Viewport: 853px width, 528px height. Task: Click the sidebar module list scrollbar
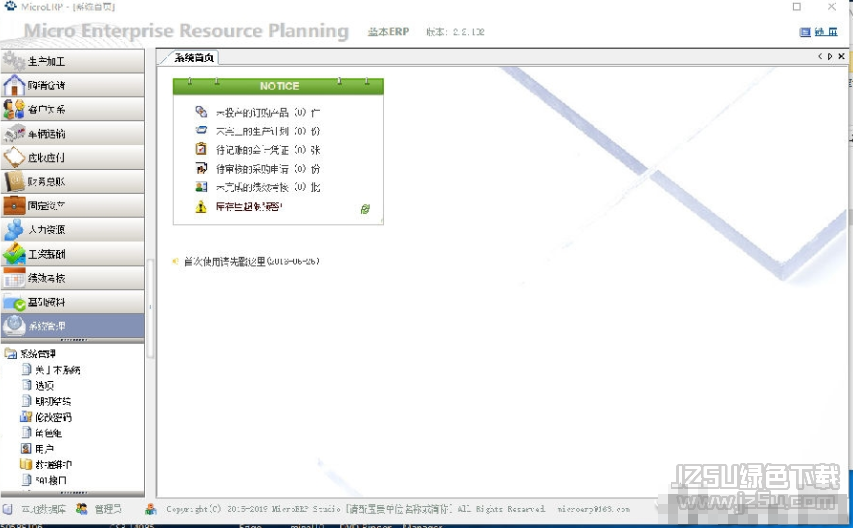[x=150, y=309]
